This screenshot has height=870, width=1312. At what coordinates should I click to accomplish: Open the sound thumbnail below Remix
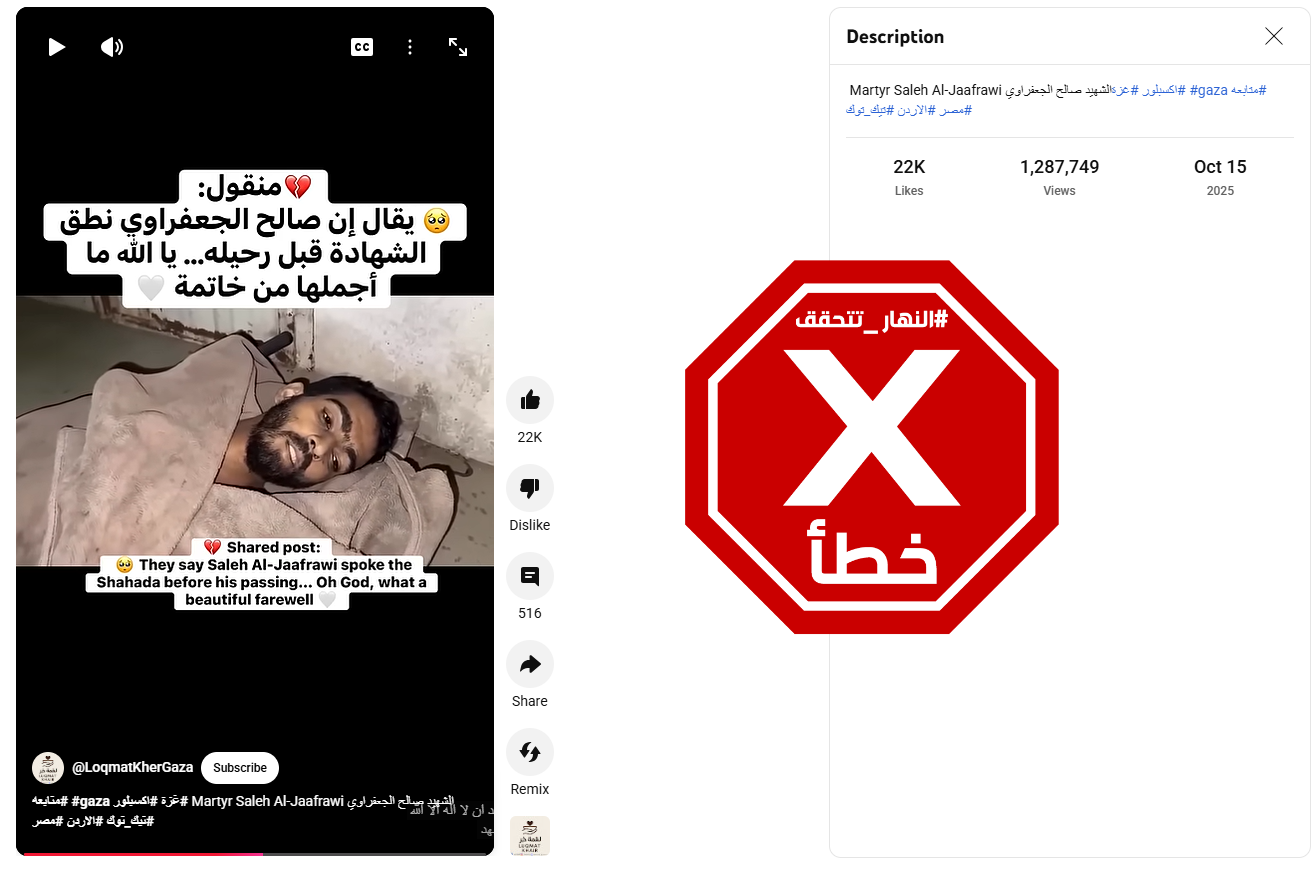coord(530,836)
